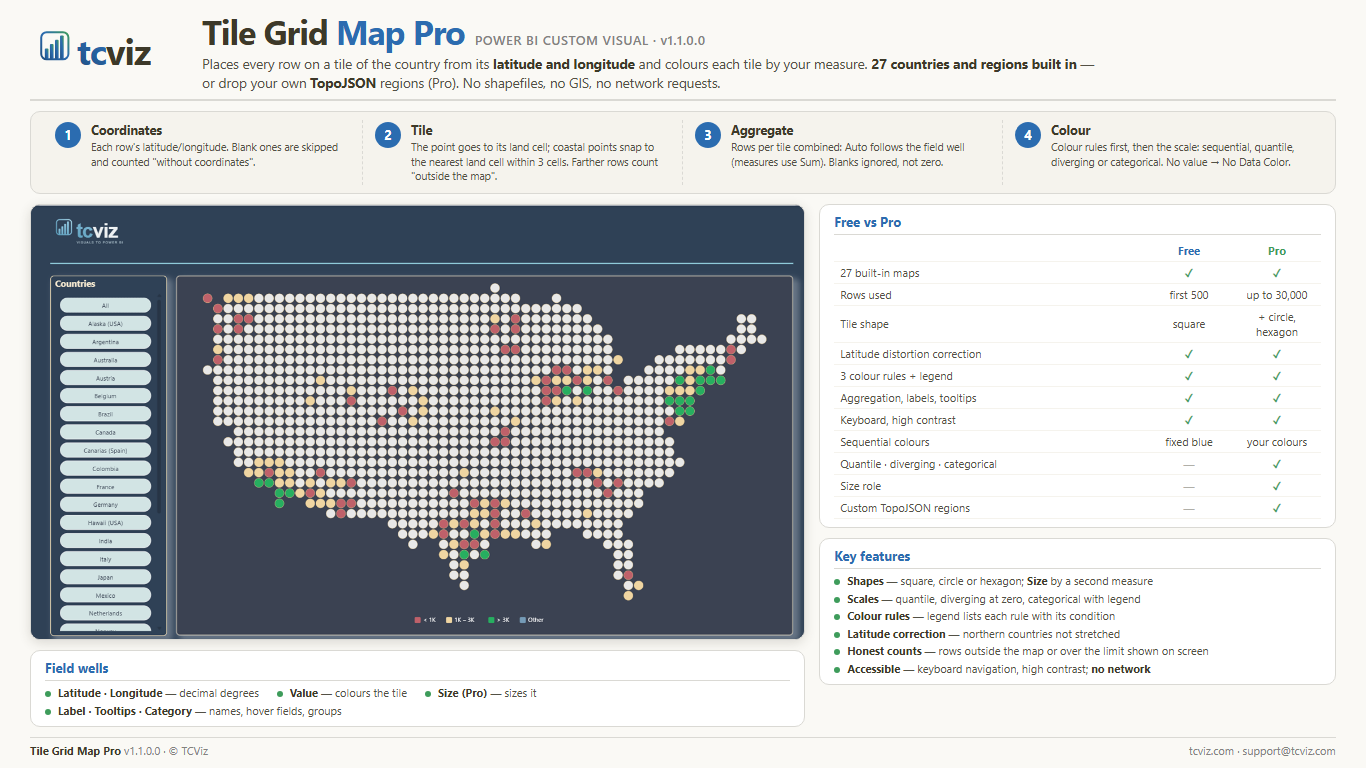The width and height of the screenshot is (1366, 768).
Task: Click the Pro checkmark for Custom TopoJSON regions
Action: [1277, 508]
